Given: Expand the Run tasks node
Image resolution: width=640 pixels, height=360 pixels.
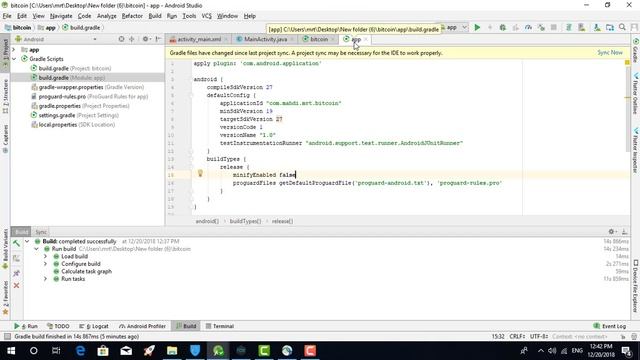Looking at the screenshot, I should [45, 279].
